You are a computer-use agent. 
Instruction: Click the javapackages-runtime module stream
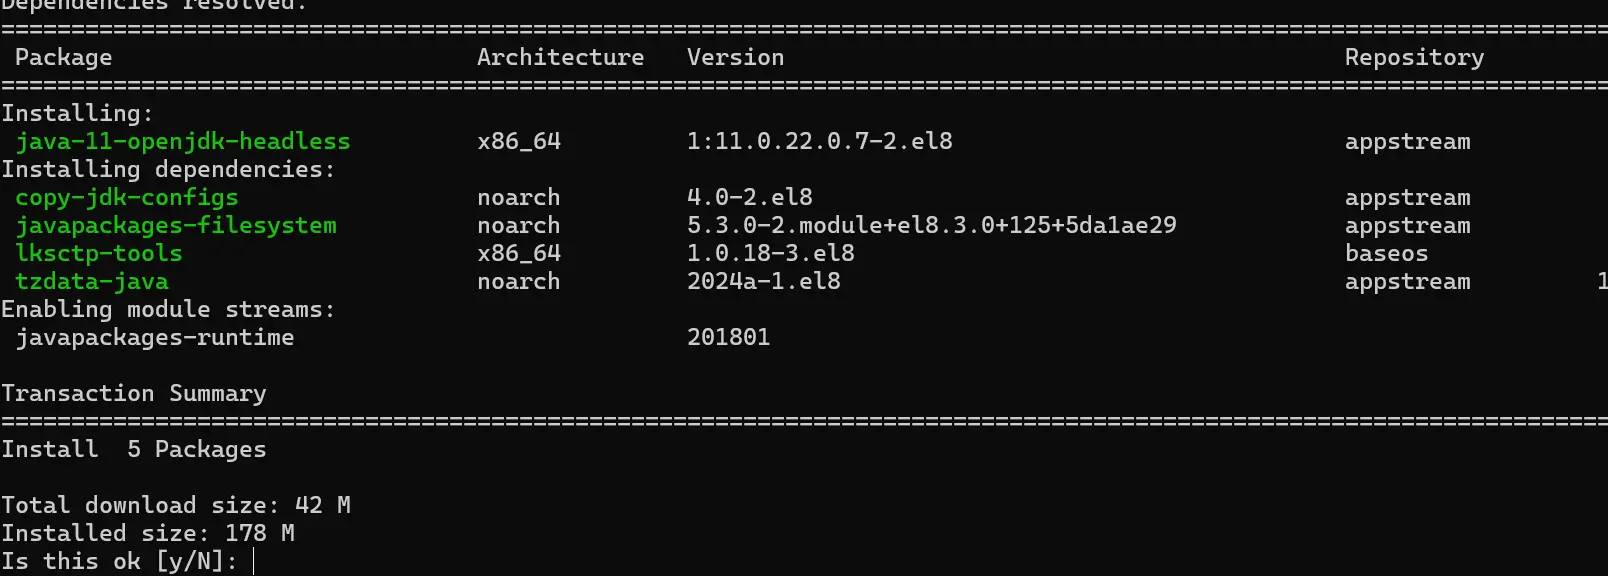pos(155,338)
